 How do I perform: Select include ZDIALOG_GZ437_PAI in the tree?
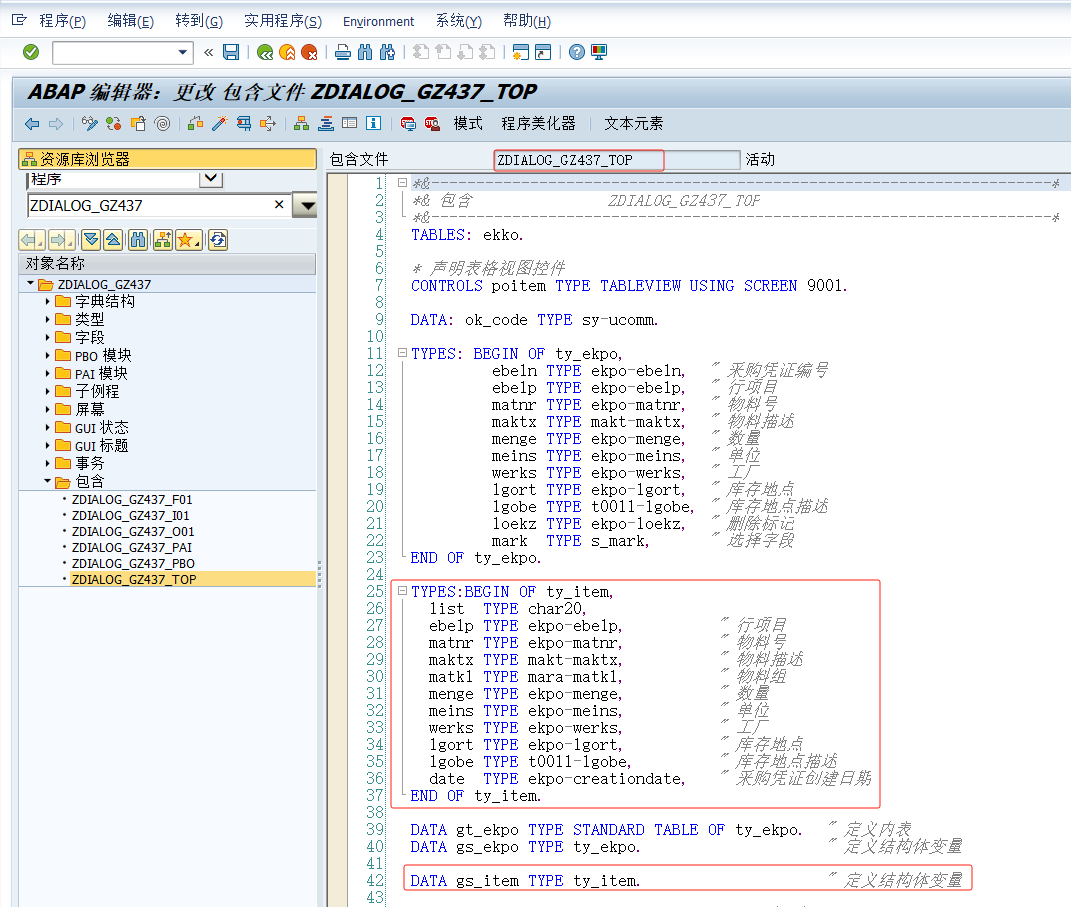click(x=132, y=548)
